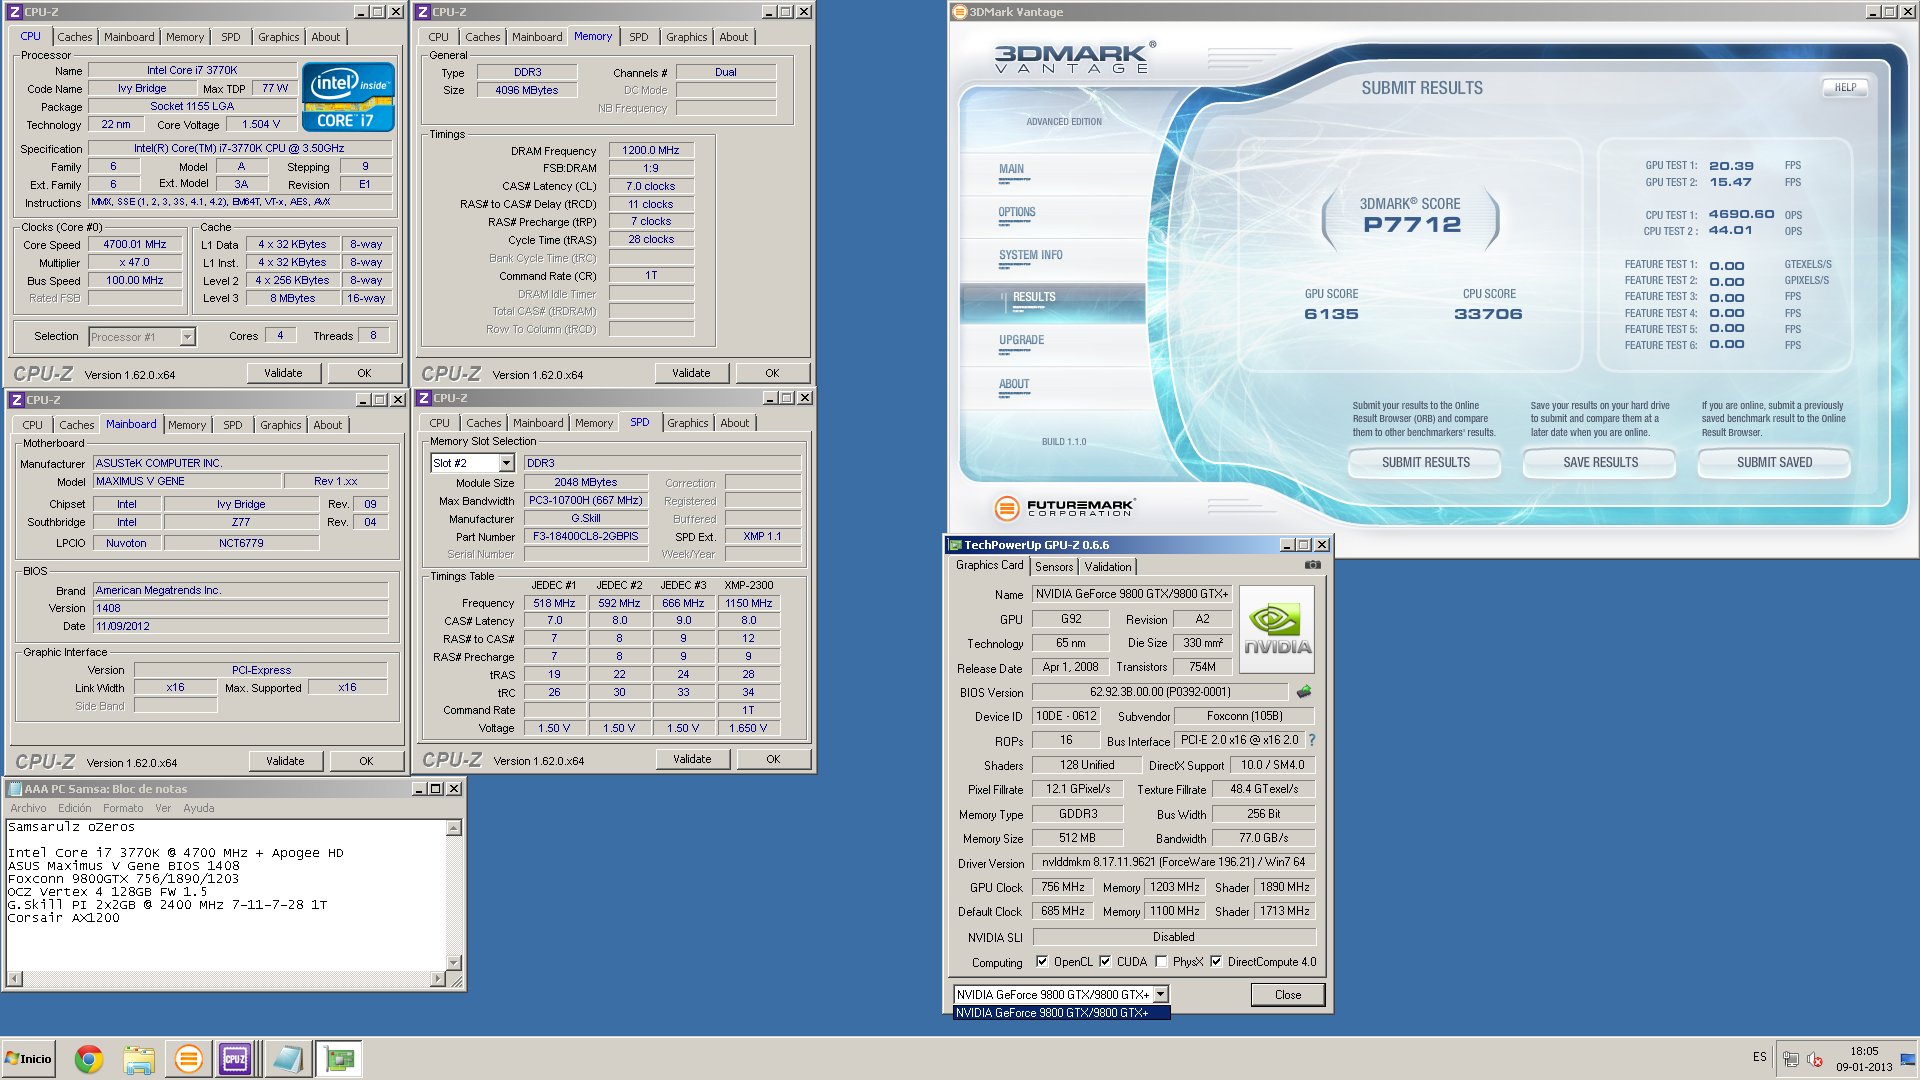
Task: Click the P7712 3DMark score
Action: (1412, 225)
